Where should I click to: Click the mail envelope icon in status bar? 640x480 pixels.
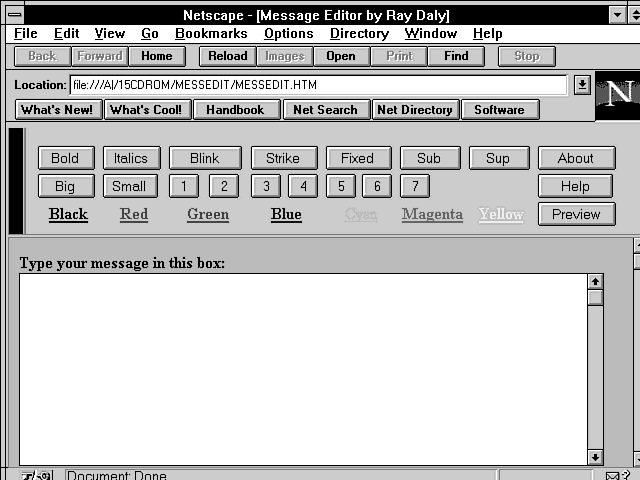coord(610,474)
